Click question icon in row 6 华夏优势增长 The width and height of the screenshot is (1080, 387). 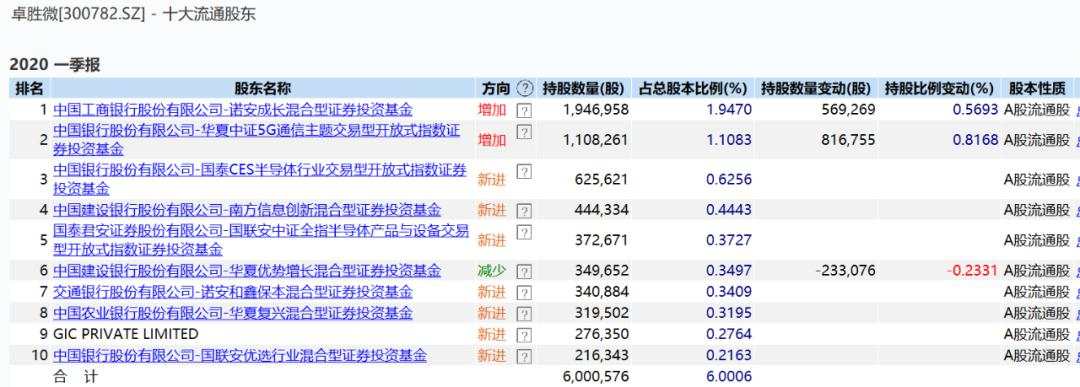[x=524, y=271]
